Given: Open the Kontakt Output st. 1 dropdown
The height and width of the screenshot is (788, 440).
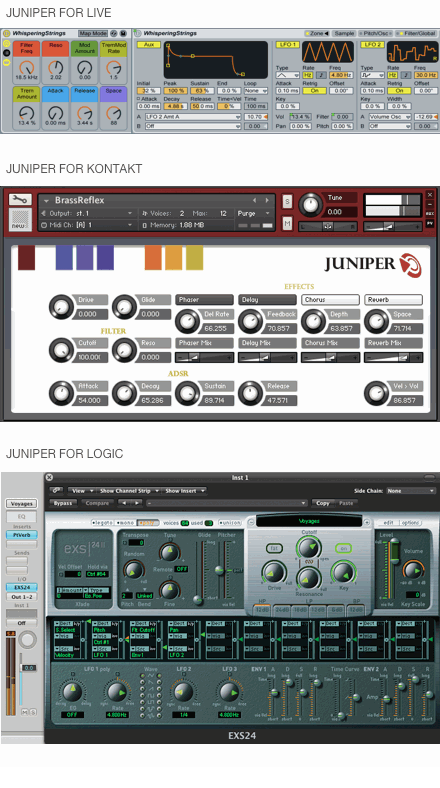Looking at the screenshot, I should (86, 214).
